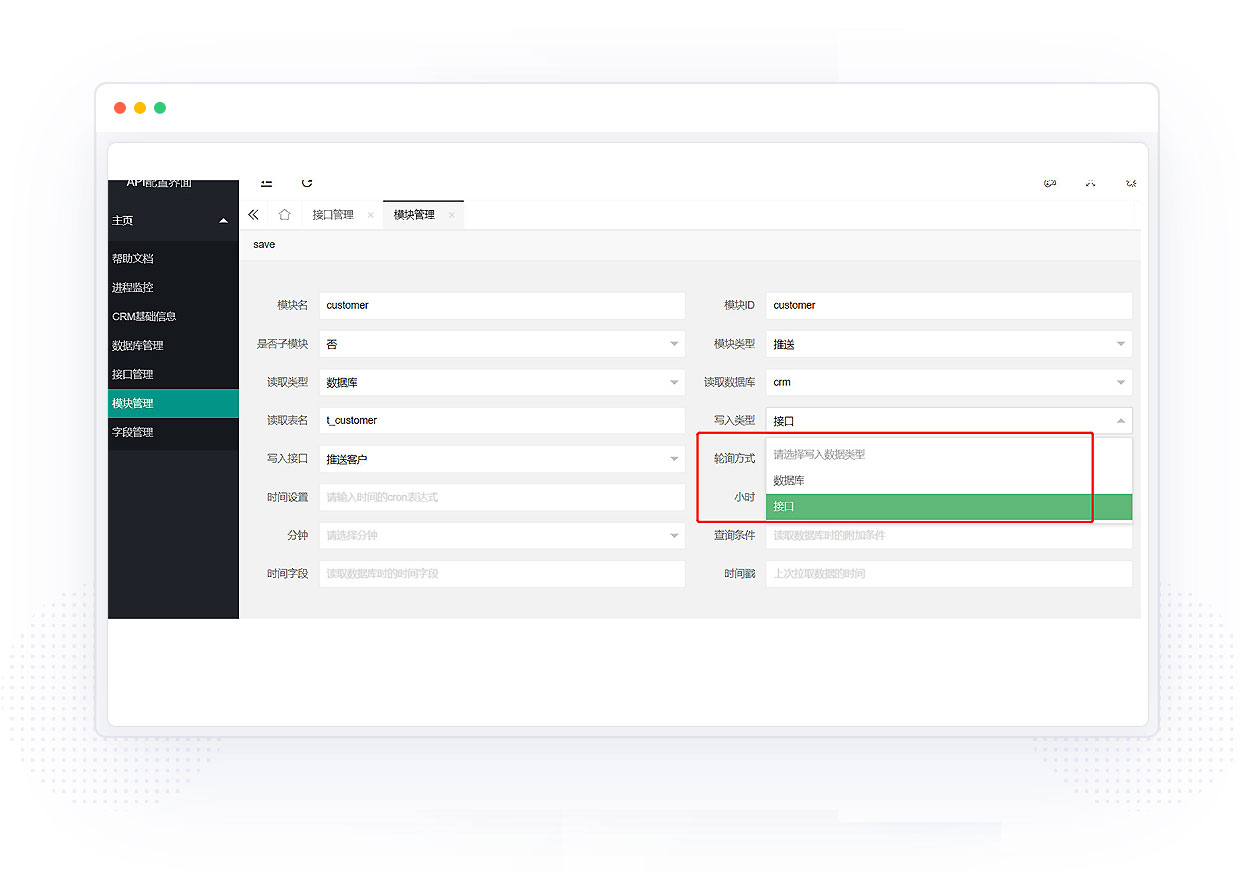Click the refresh icon in top toolbar
Image resolution: width=1240 pixels, height=880 pixels.
tap(307, 183)
